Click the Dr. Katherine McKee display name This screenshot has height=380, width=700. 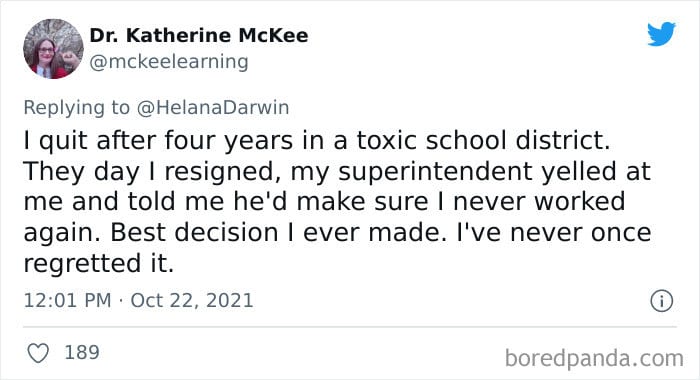[199, 35]
